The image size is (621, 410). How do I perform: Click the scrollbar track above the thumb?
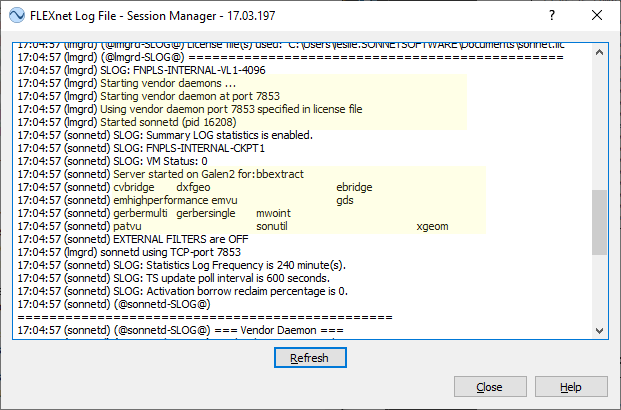pos(599,125)
